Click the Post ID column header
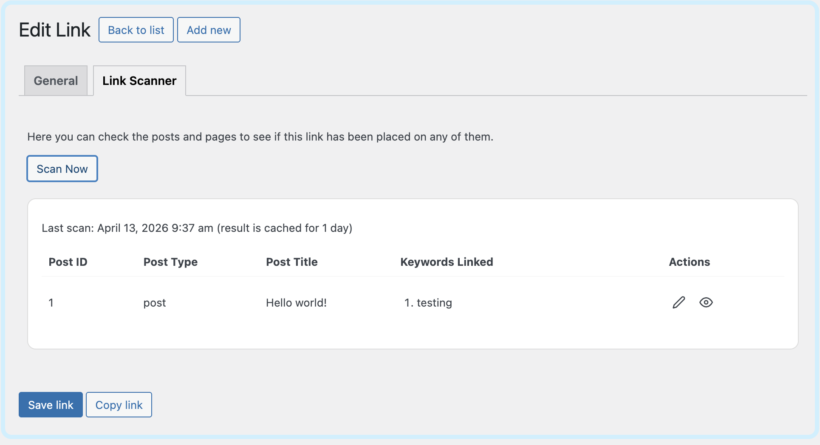Viewport: 820px width, 445px height. coord(68,262)
